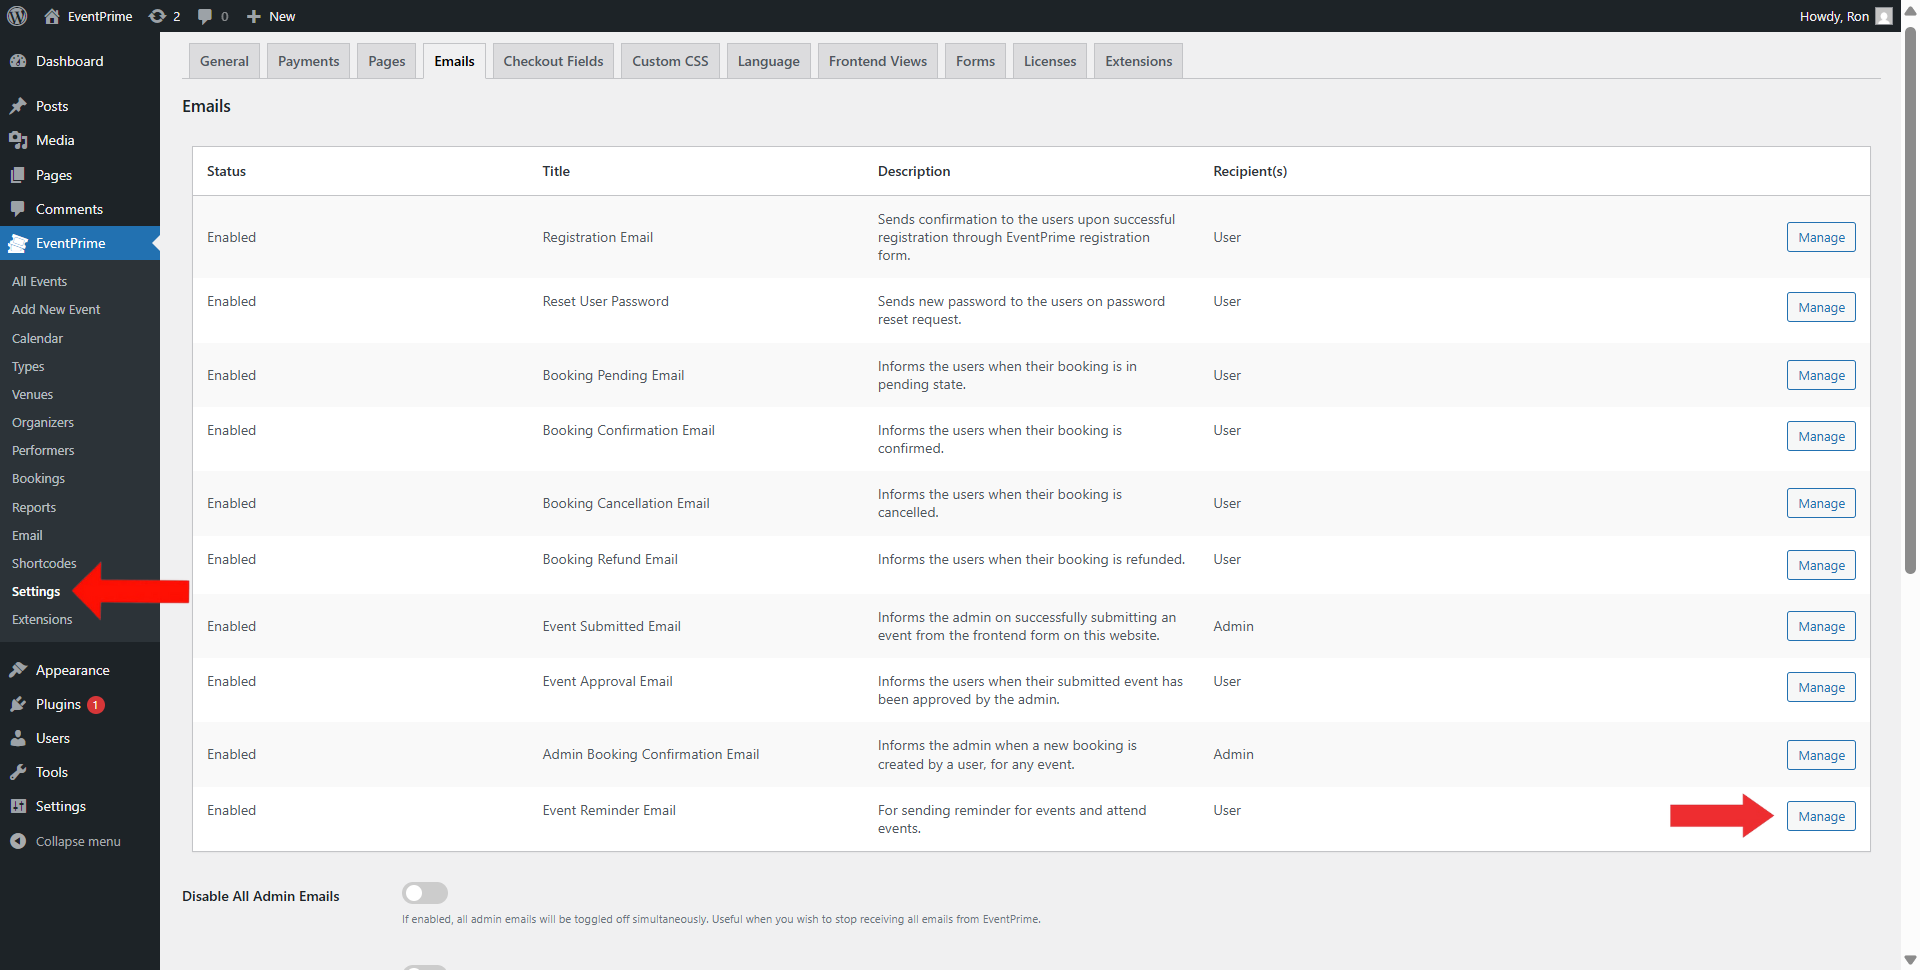
Task: Open the Media library icon
Action: pos(18,140)
